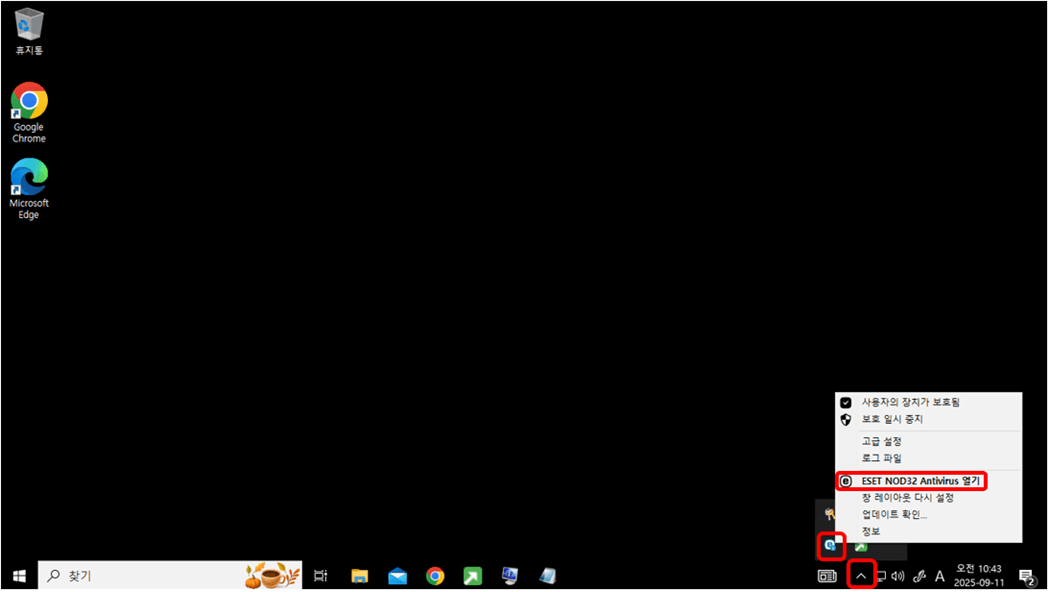Select '업데이트 확인...' in the ESET menu
Image resolution: width=1050 pixels, height=592 pixels.
(x=894, y=514)
